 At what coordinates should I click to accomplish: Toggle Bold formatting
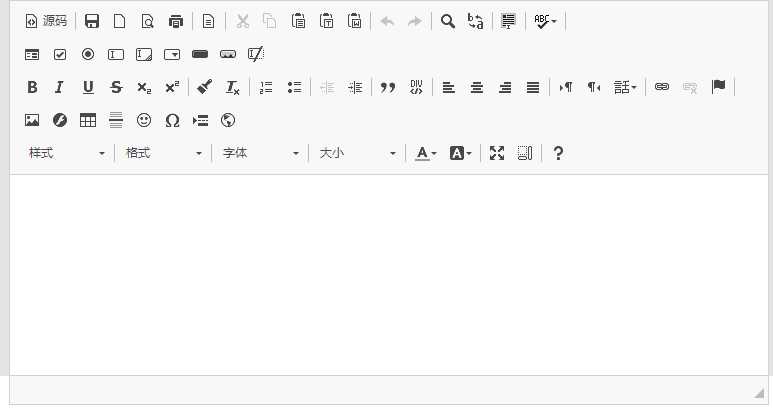pyautogui.click(x=32, y=87)
